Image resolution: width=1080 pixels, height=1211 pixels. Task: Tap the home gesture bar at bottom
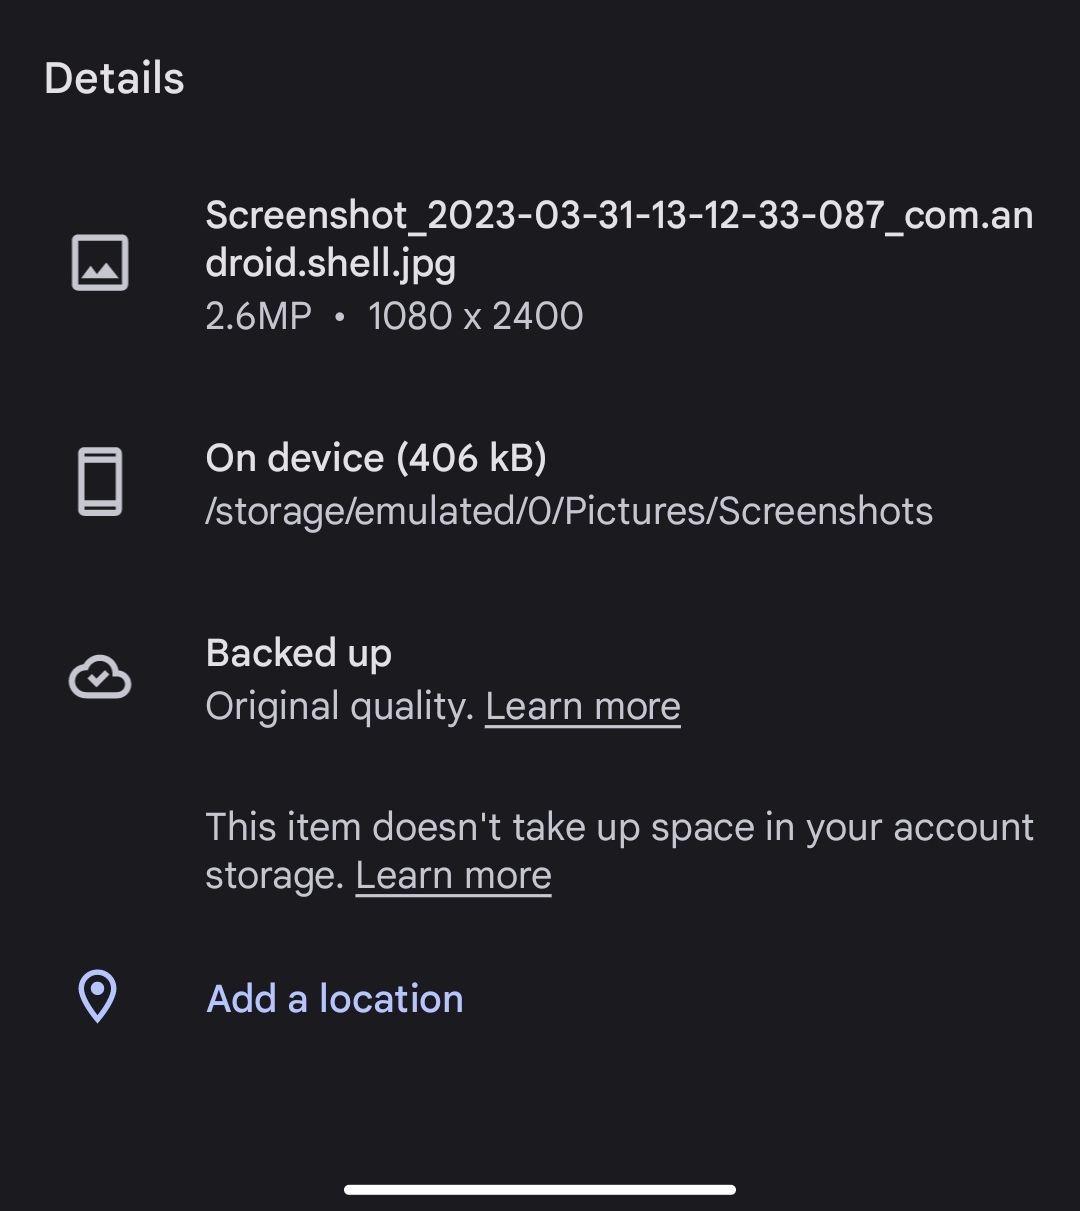[540, 1190]
